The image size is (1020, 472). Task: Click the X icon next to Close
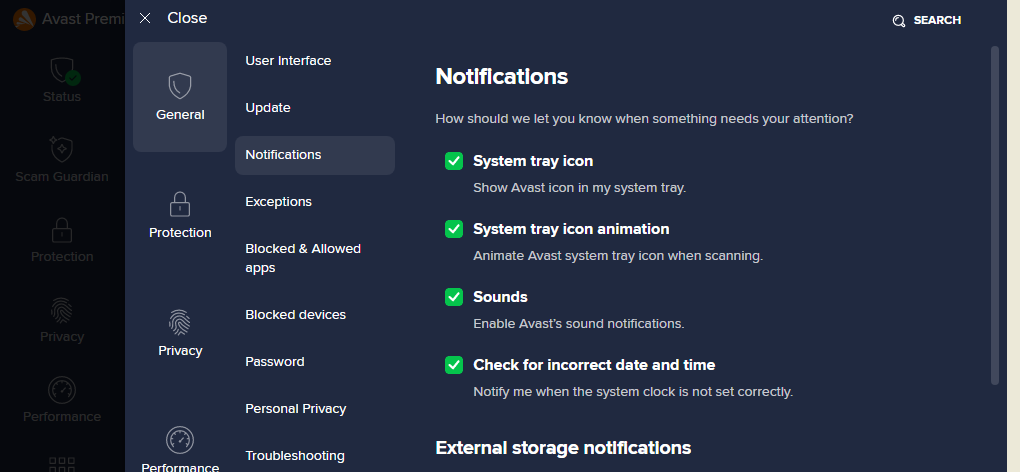(145, 18)
